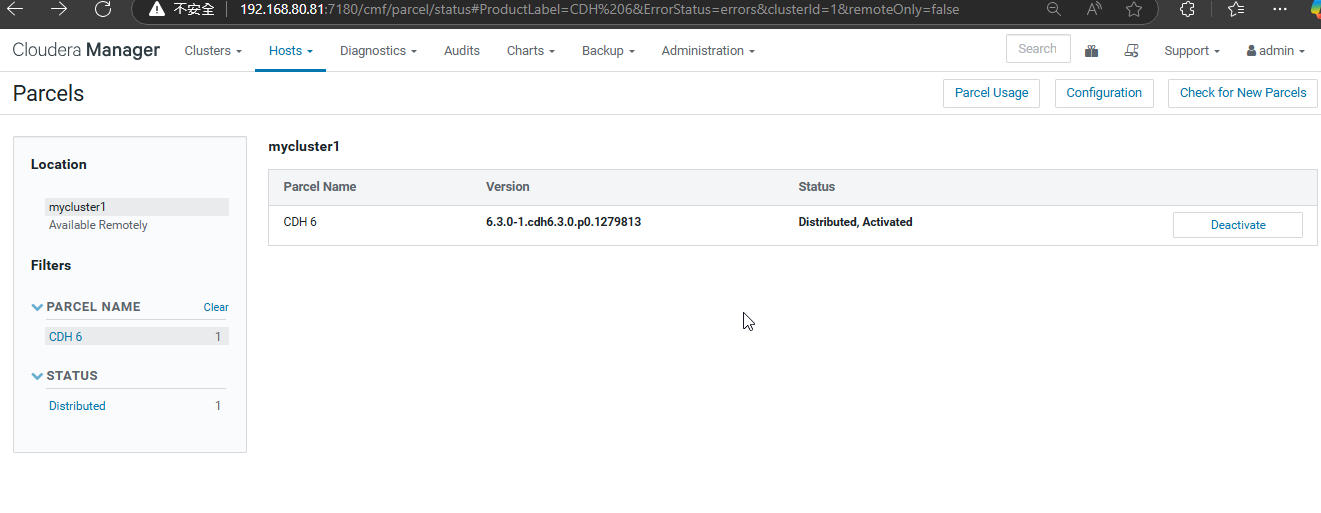Click the Status column header
Image resolution: width=1321 pixels, height=513 pixels.
tap(817, 187)
